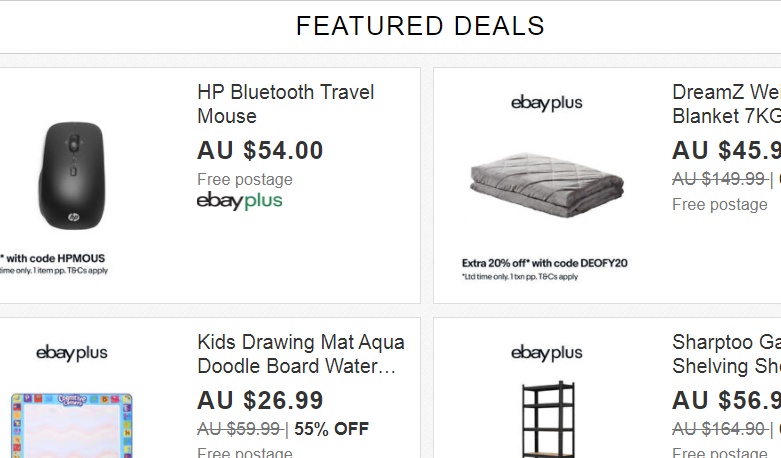
Task: Open the Sharptoo Garage Shelving listing title
Action: point(726,354)
